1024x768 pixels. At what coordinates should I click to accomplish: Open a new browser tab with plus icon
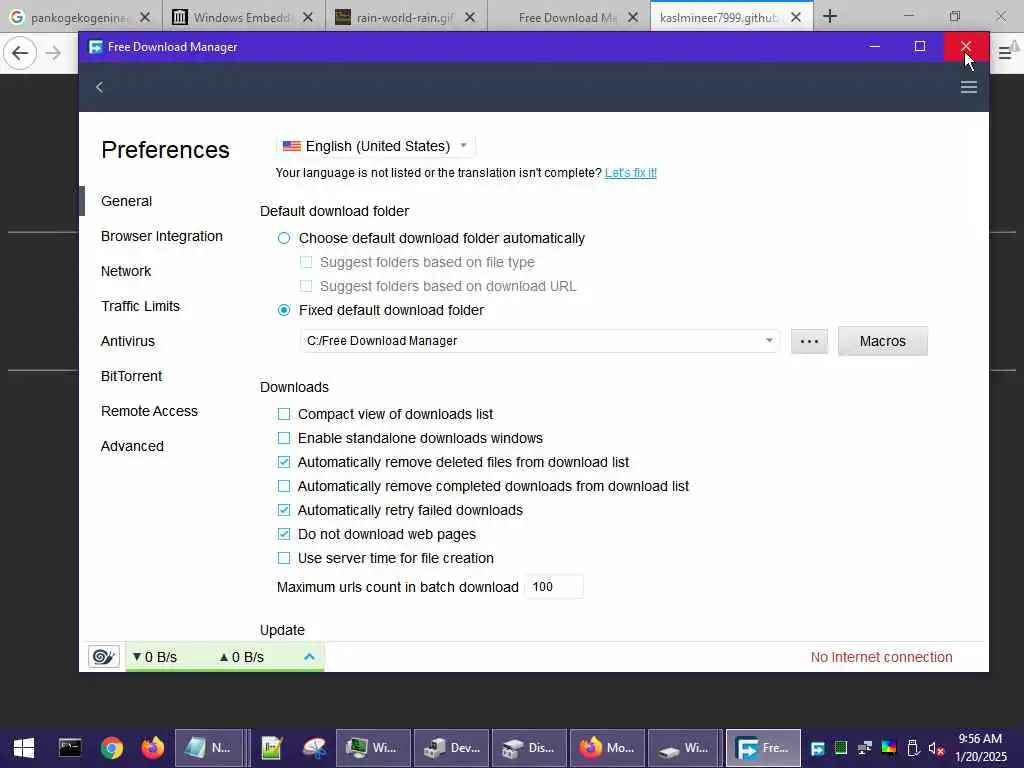830,16
